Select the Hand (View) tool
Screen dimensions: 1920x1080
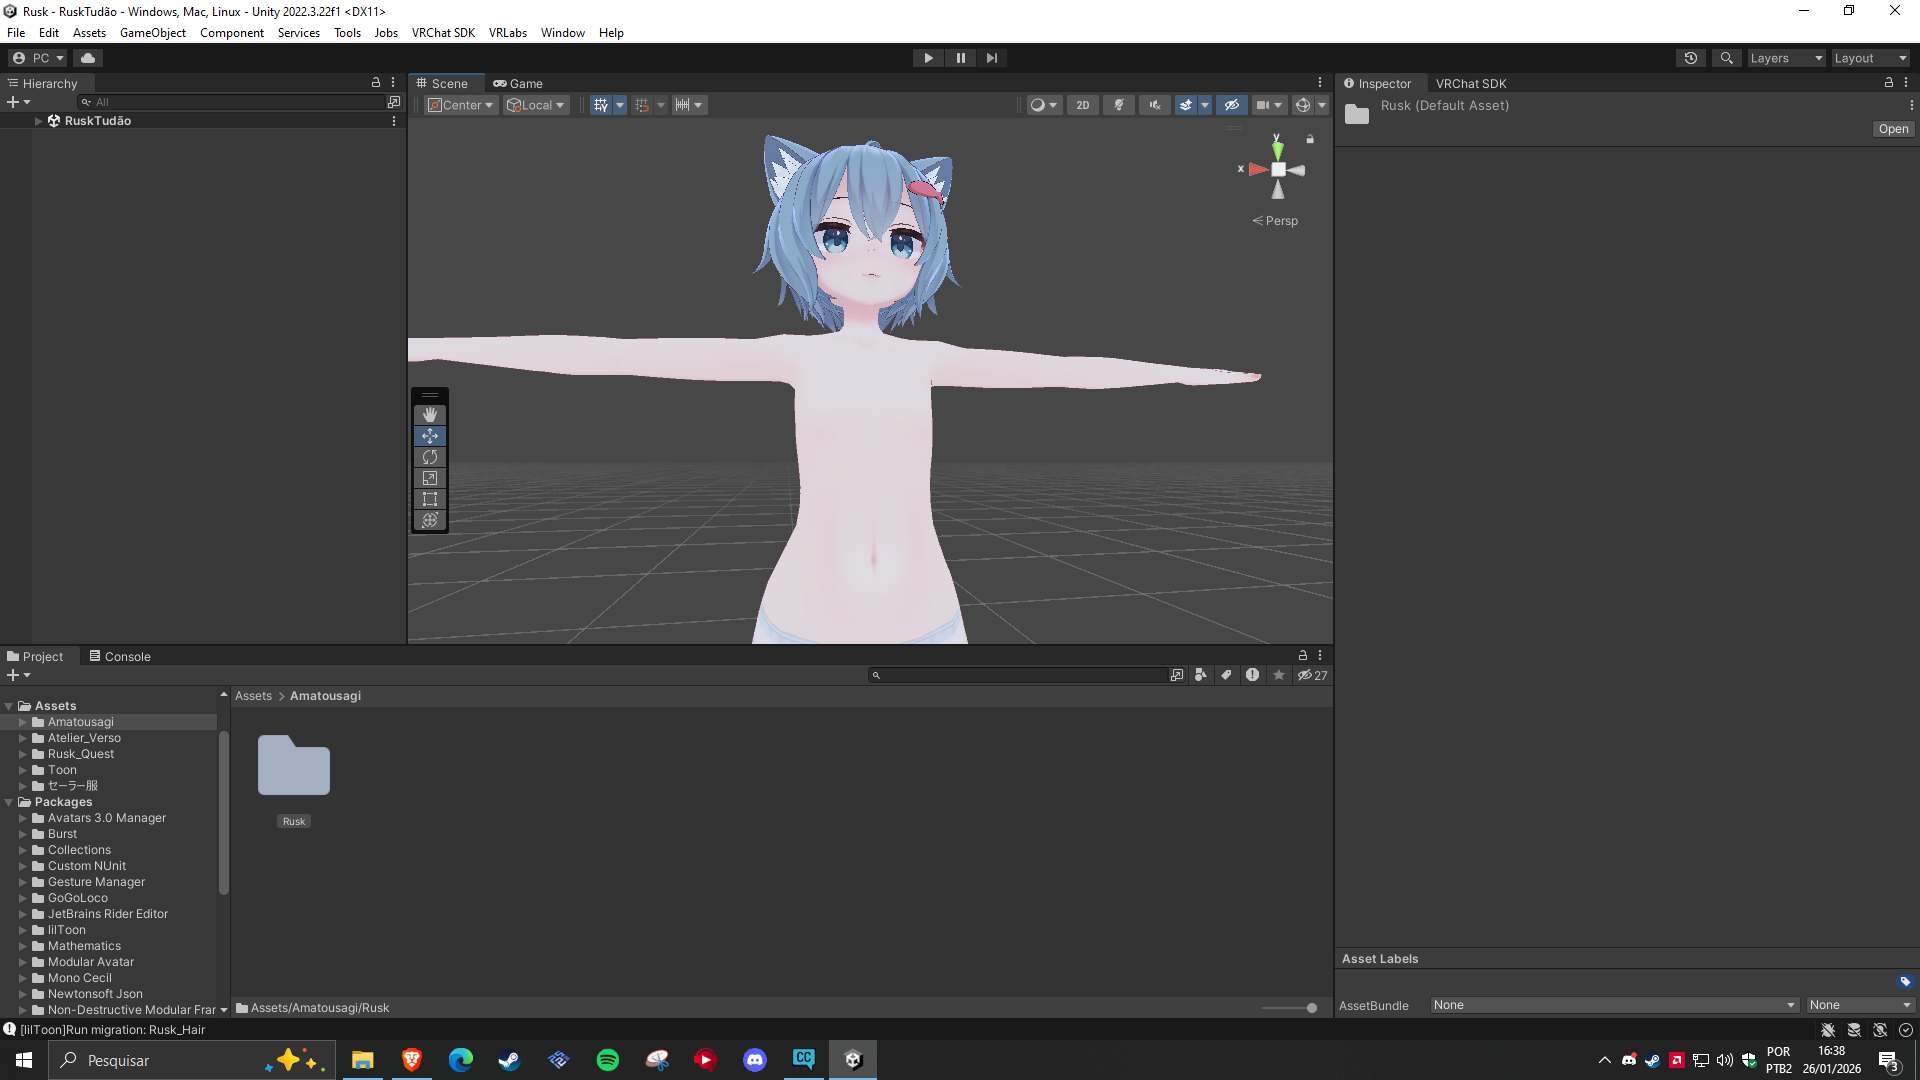(x=430, y=414)
